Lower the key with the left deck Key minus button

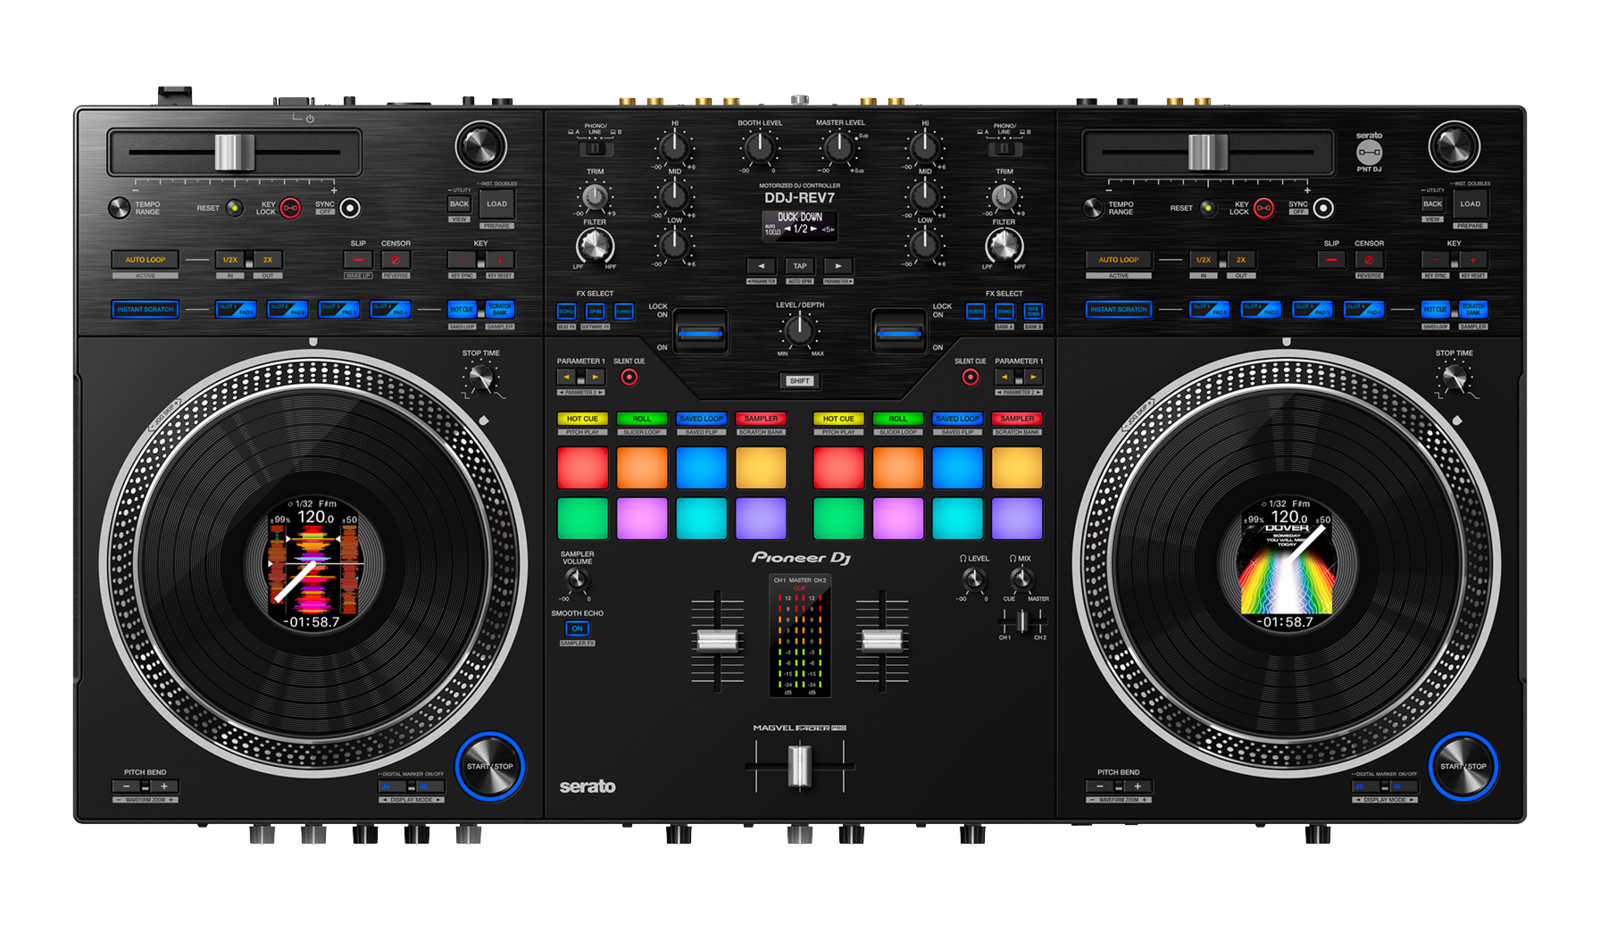(462, 260)
